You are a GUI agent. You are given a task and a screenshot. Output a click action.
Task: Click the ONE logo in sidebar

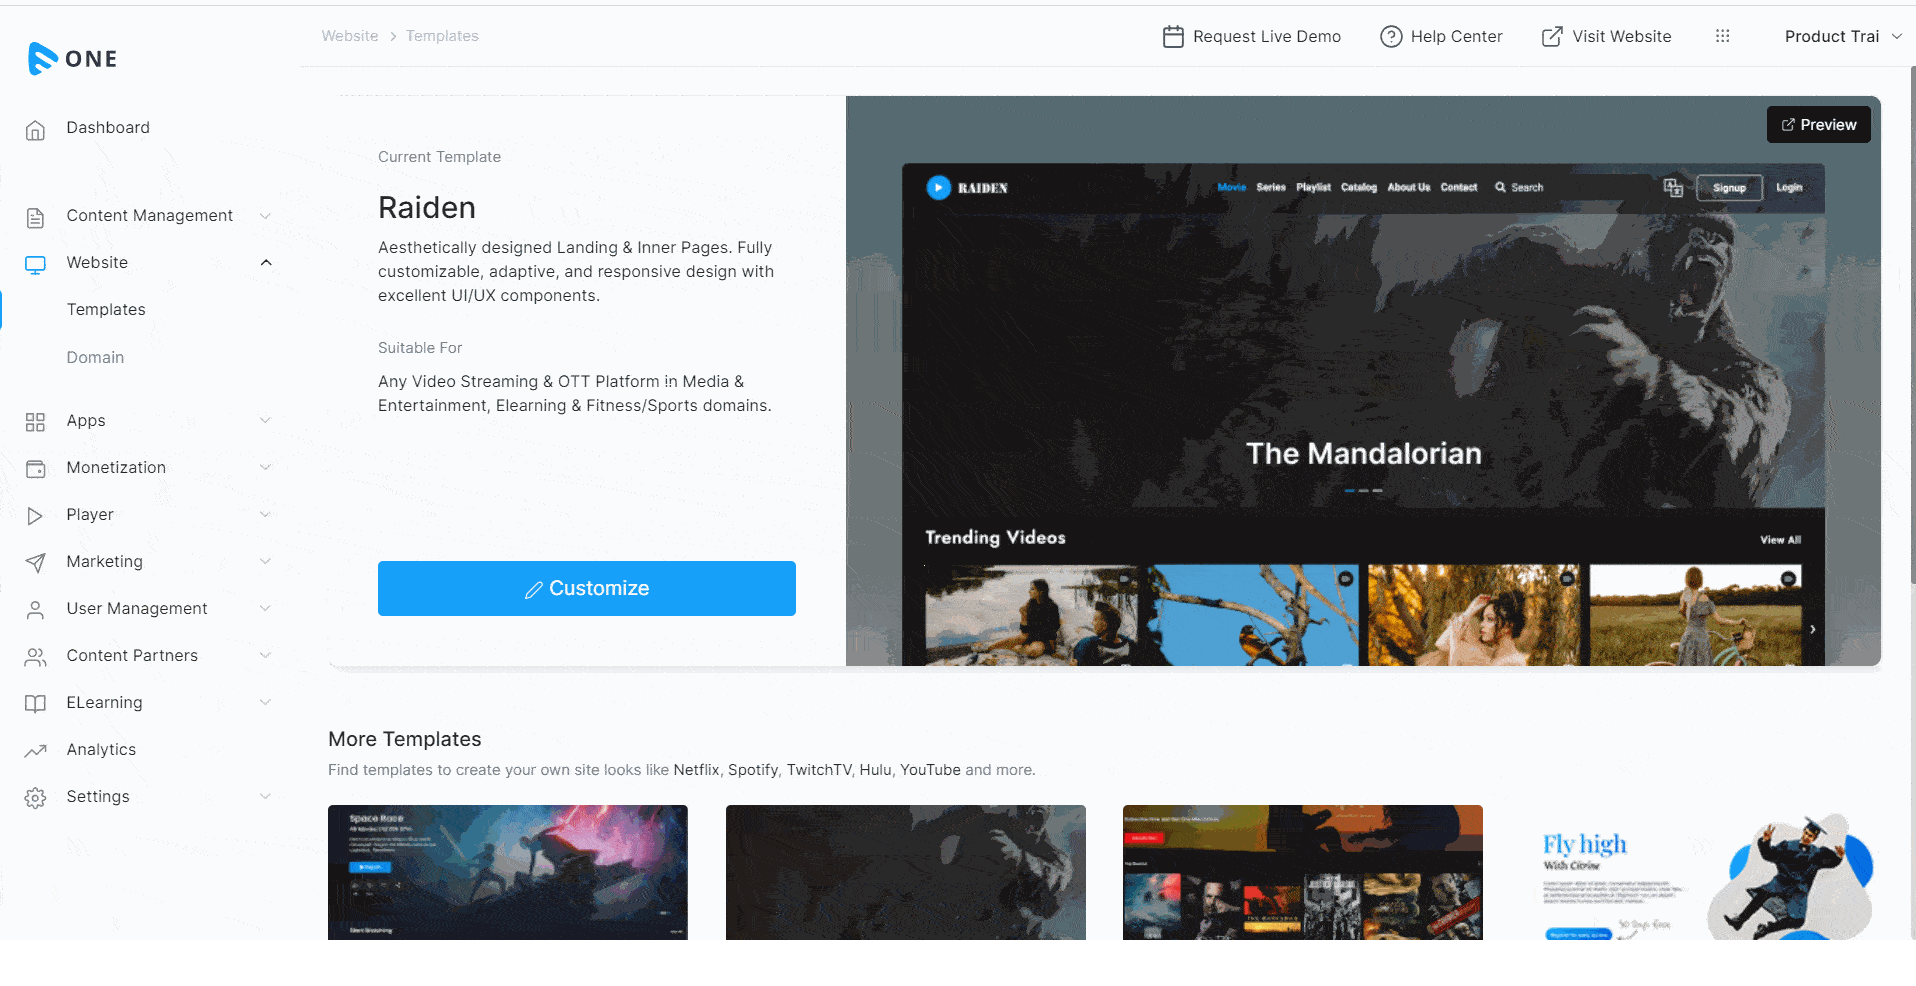coord(72,59)
